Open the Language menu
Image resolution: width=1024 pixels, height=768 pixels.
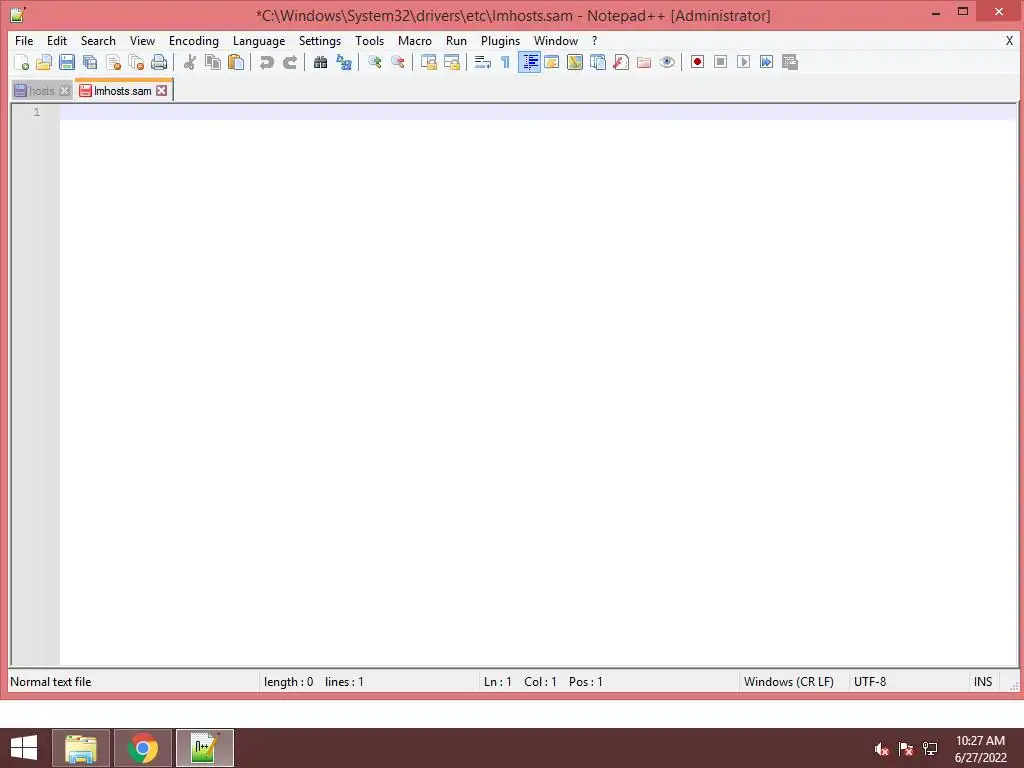(259, 40)
